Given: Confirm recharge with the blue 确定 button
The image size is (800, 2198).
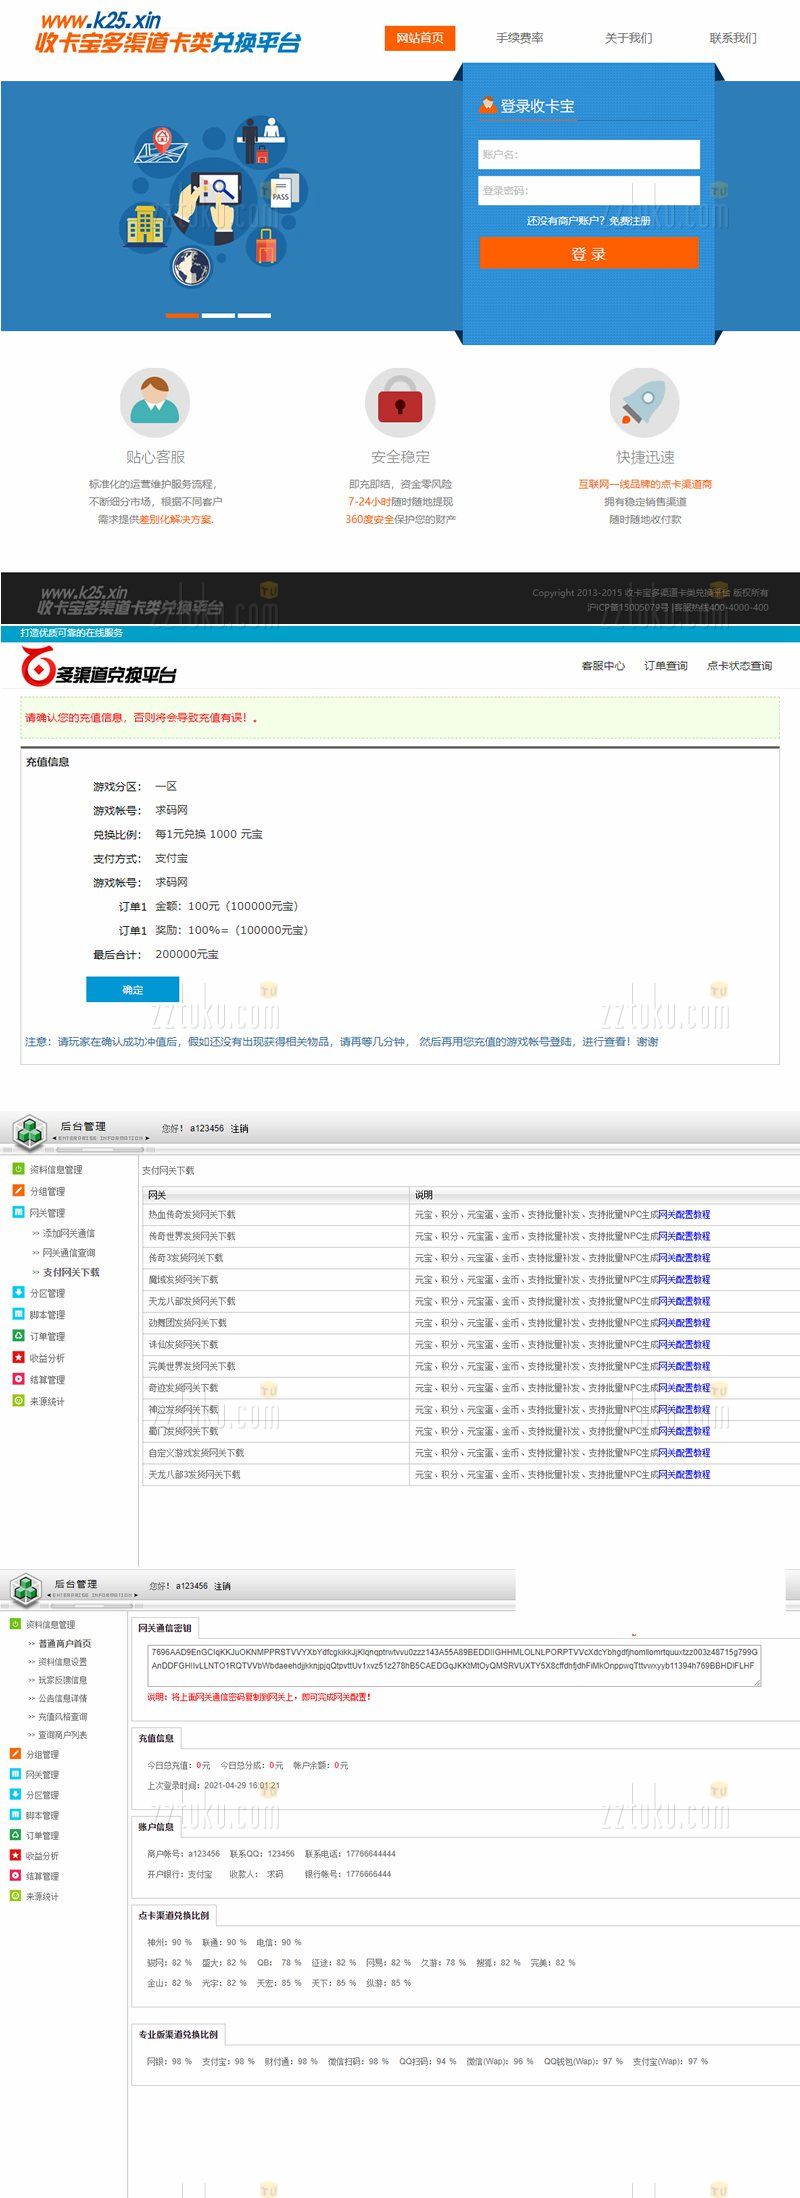Looking at the screenshot, I should coord(132,989).
